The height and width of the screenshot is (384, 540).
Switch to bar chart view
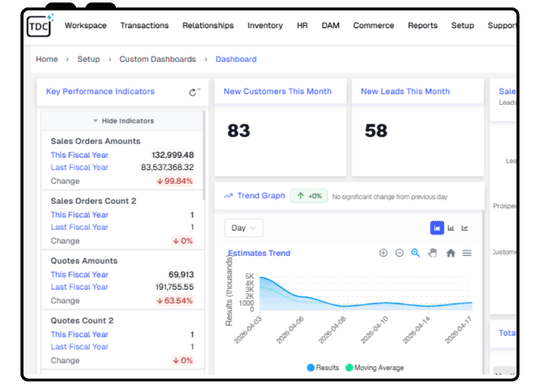(x=451, y=228)
